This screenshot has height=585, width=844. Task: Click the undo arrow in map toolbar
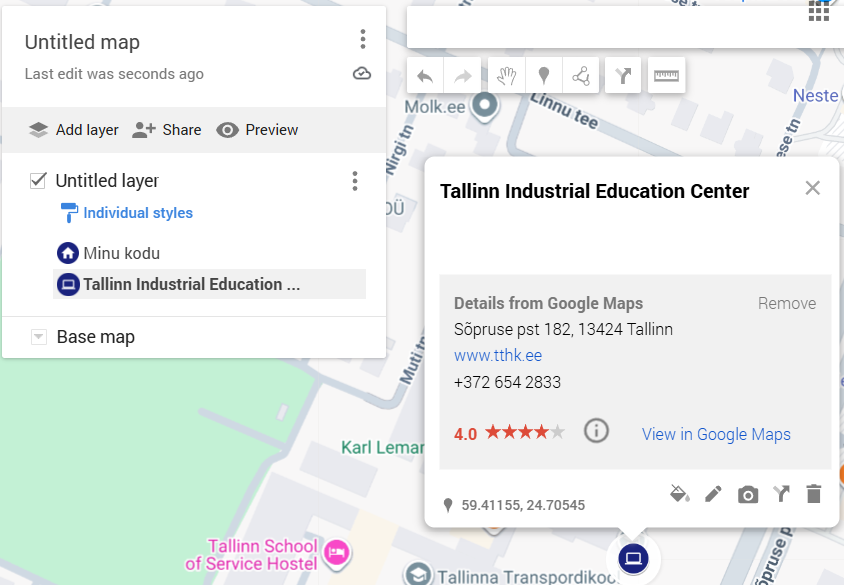coord(425,76)
